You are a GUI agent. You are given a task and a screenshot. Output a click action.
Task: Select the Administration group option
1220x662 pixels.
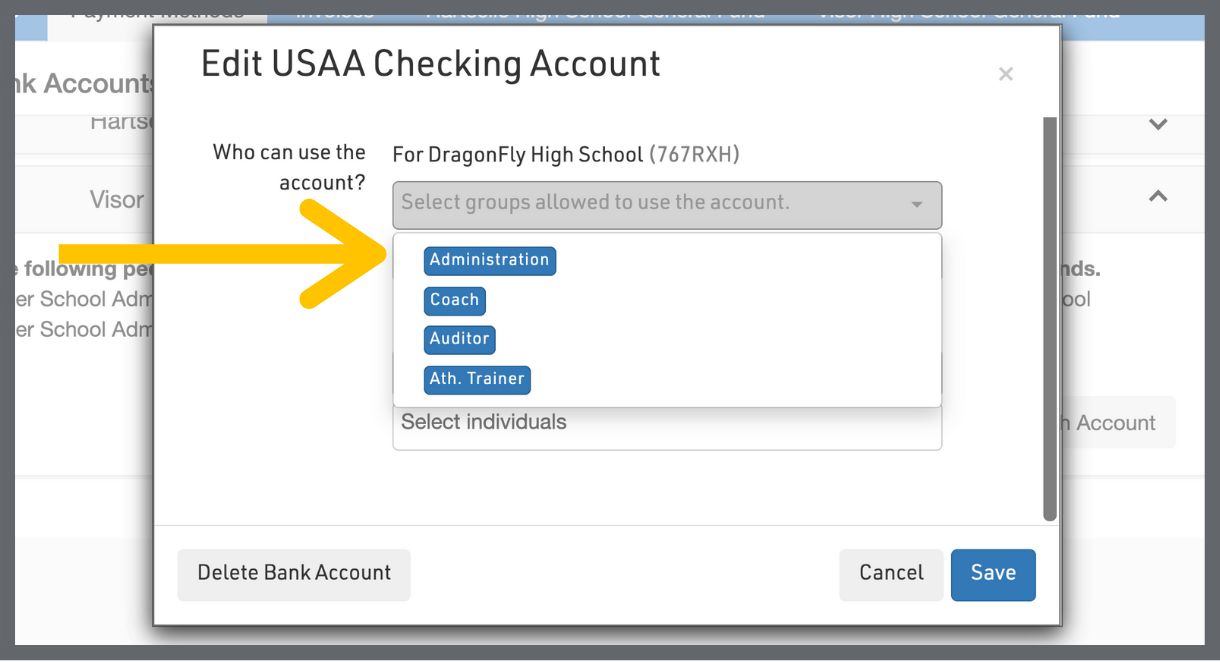[x=489, y=260]
